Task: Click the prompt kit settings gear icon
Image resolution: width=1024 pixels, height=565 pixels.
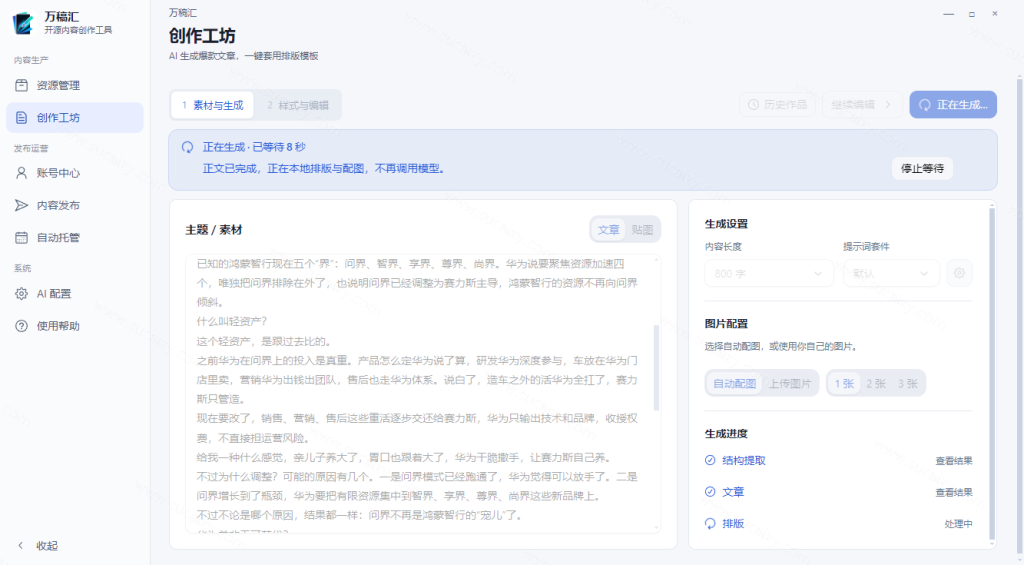Action: [x=959, y=274]
